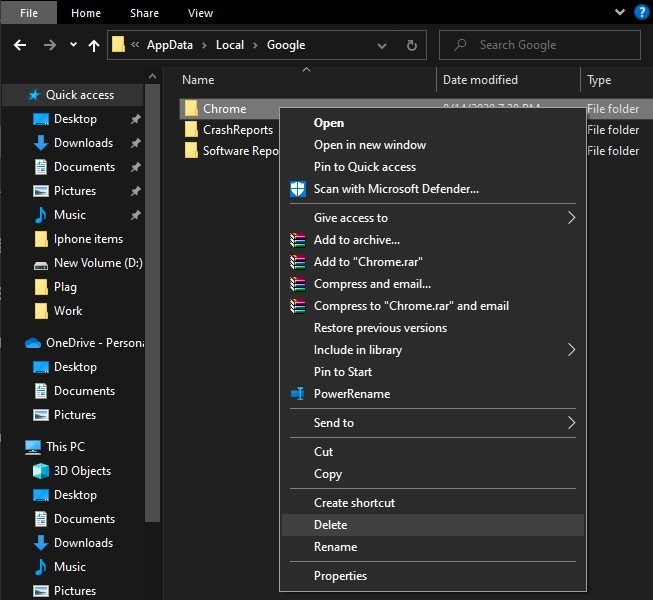Click the Search Google input field
This screenshot has height=600, width=653.
pyautogui.click(x=540, y=45)
